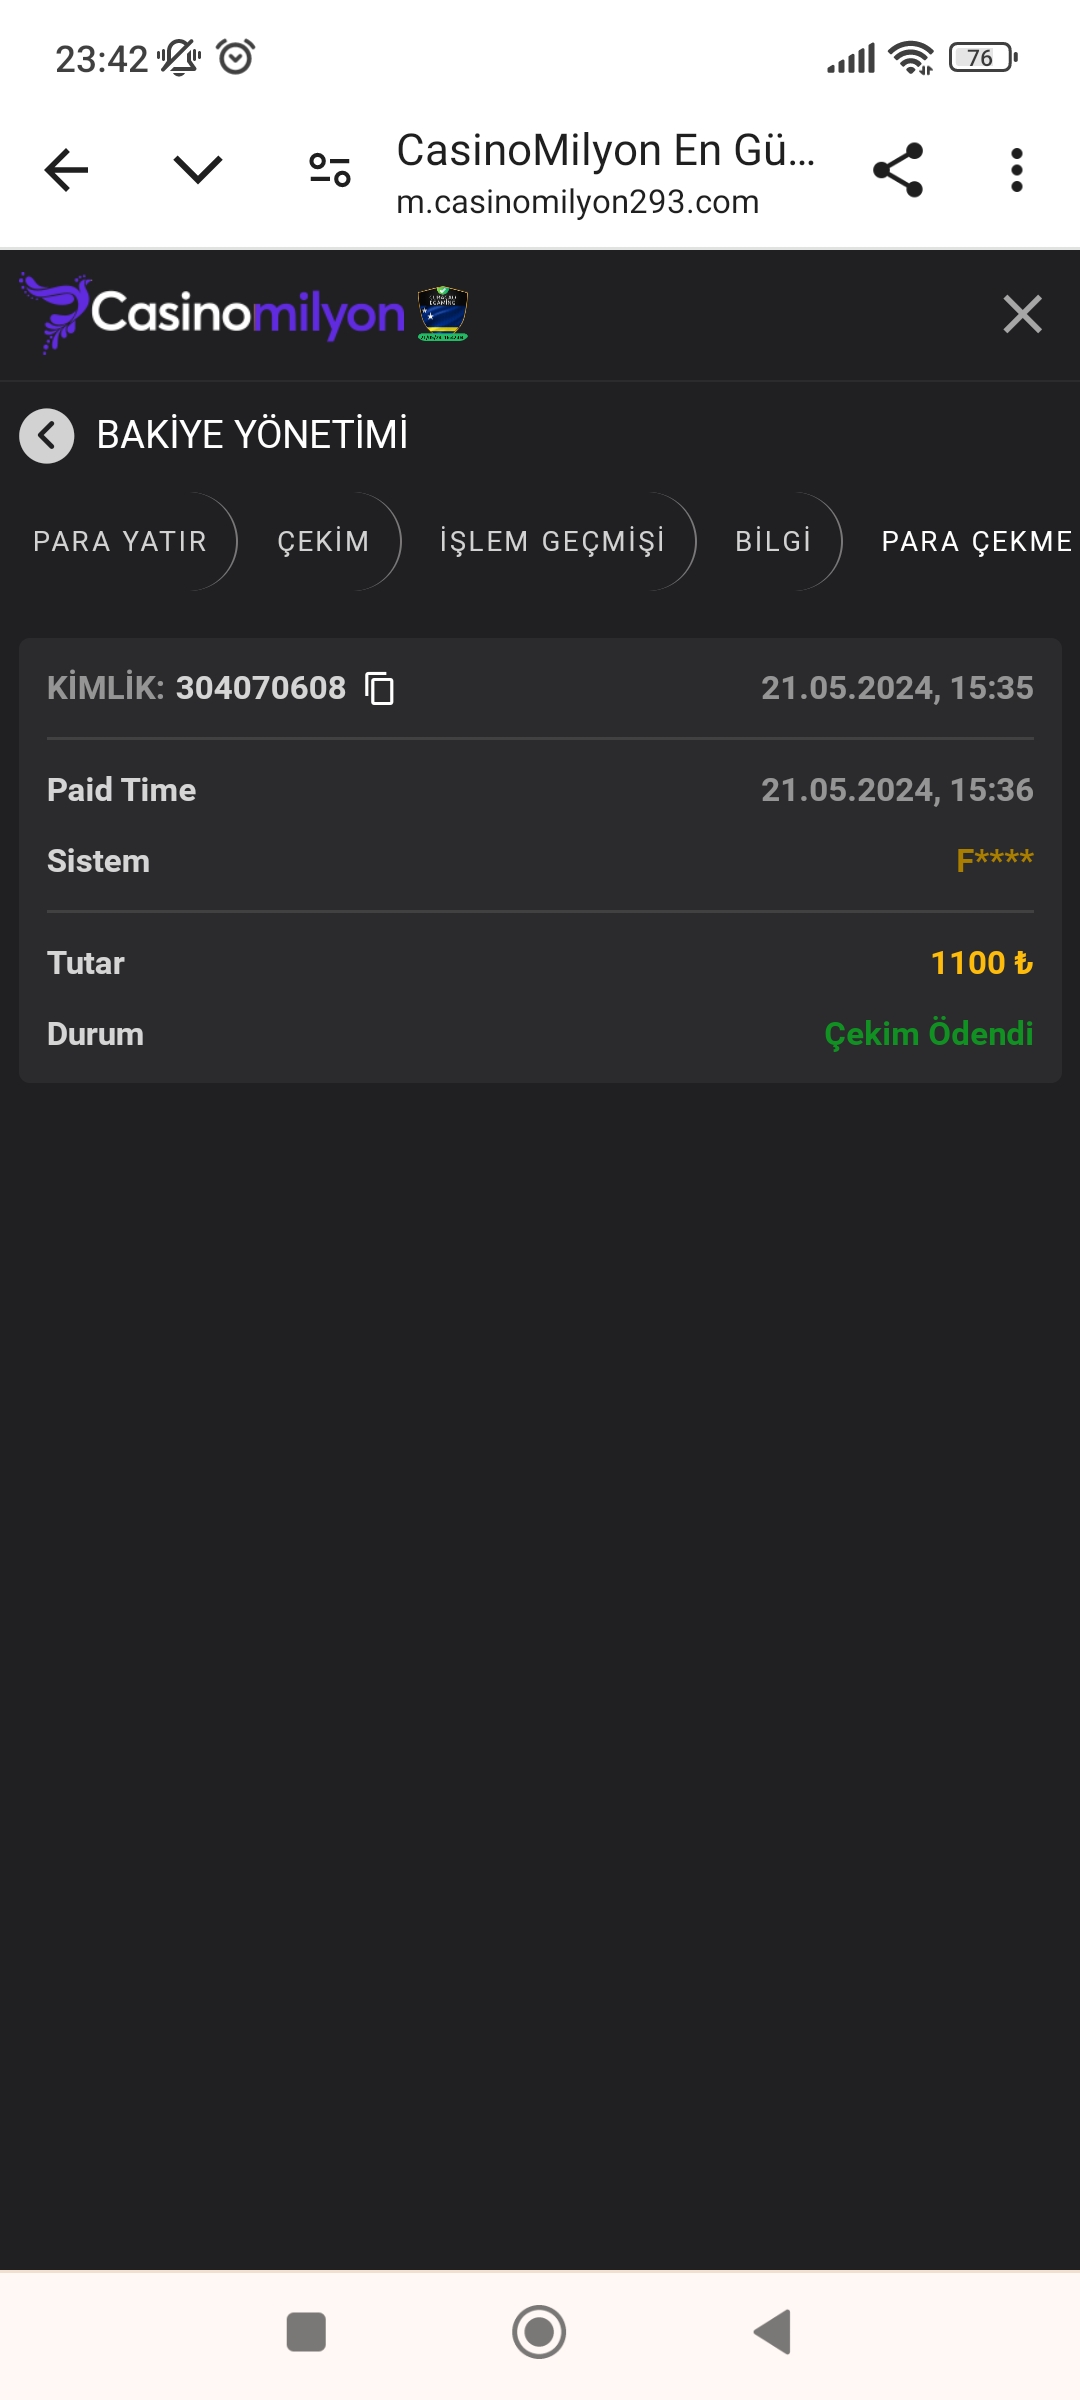
Task: Collapse the browser tab with down chevron
Action: [x=197, y=170]
